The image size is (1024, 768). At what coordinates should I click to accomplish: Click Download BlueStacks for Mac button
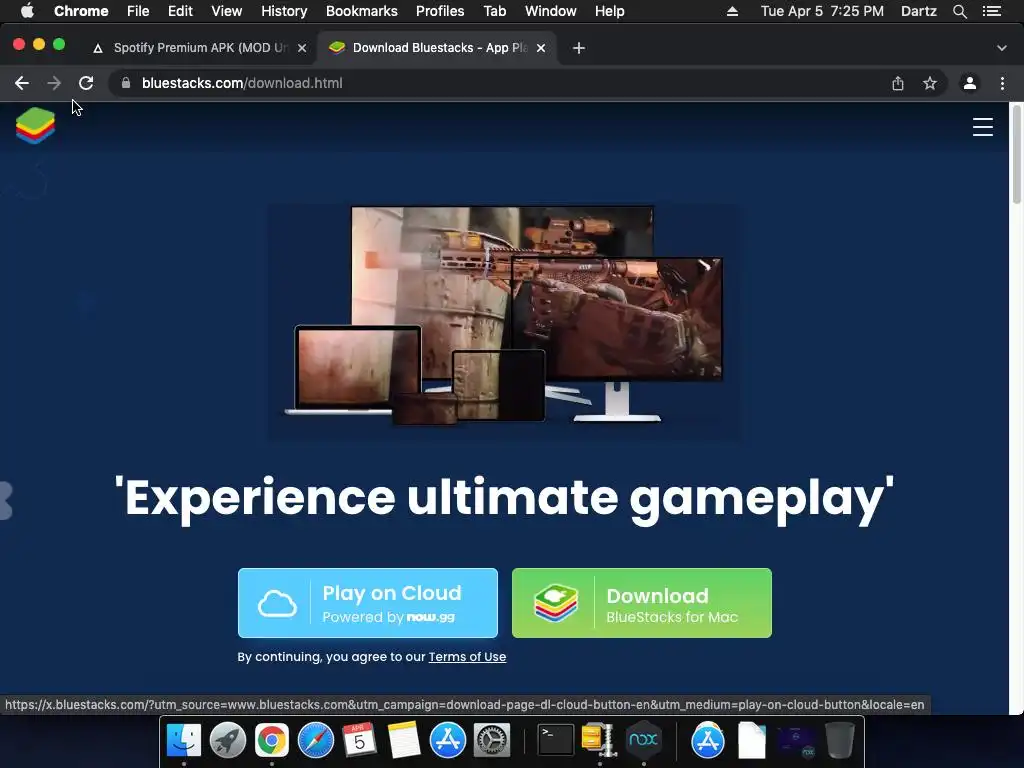642,603
